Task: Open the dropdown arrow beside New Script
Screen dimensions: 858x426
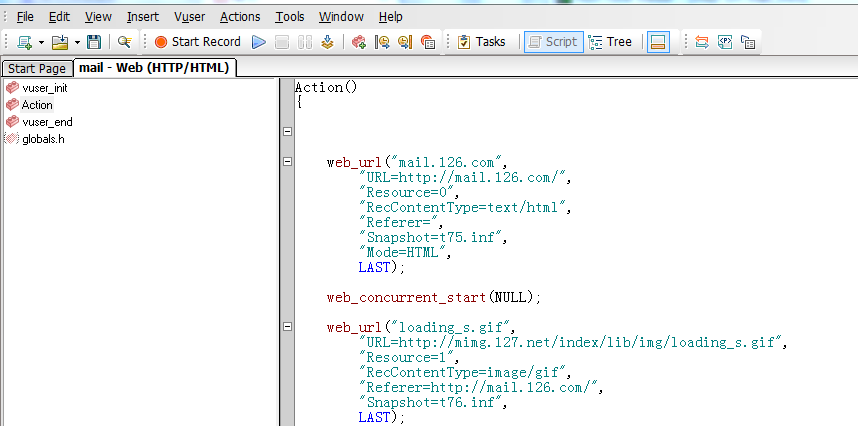Action: coord(40,42)
